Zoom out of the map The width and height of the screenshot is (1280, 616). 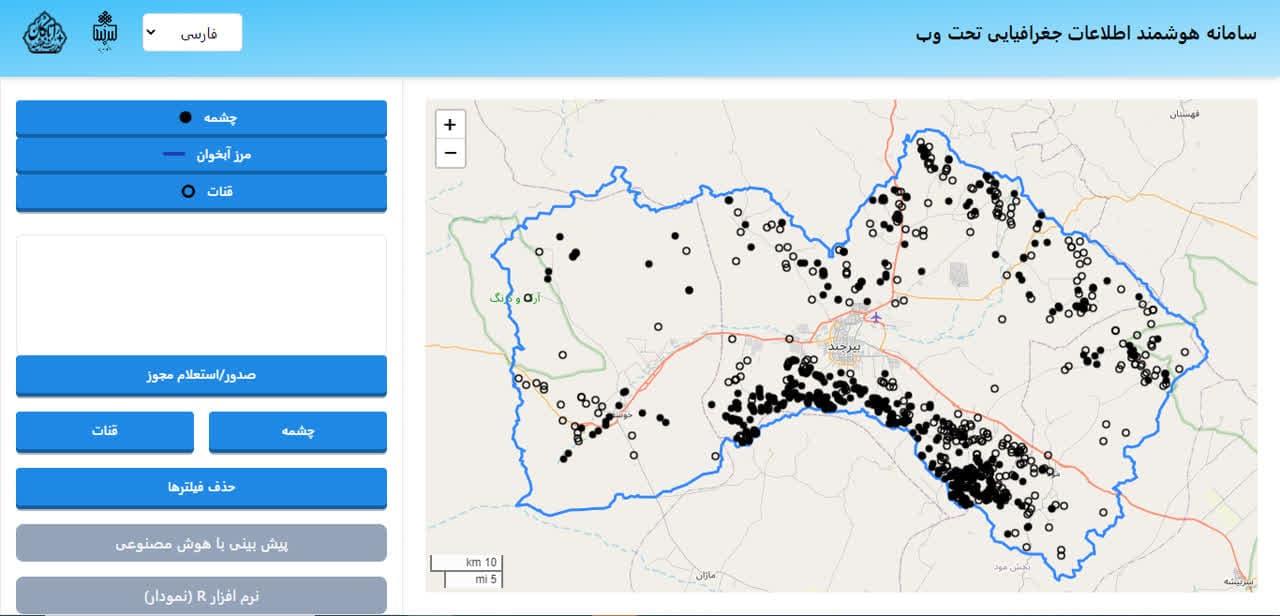450,153
